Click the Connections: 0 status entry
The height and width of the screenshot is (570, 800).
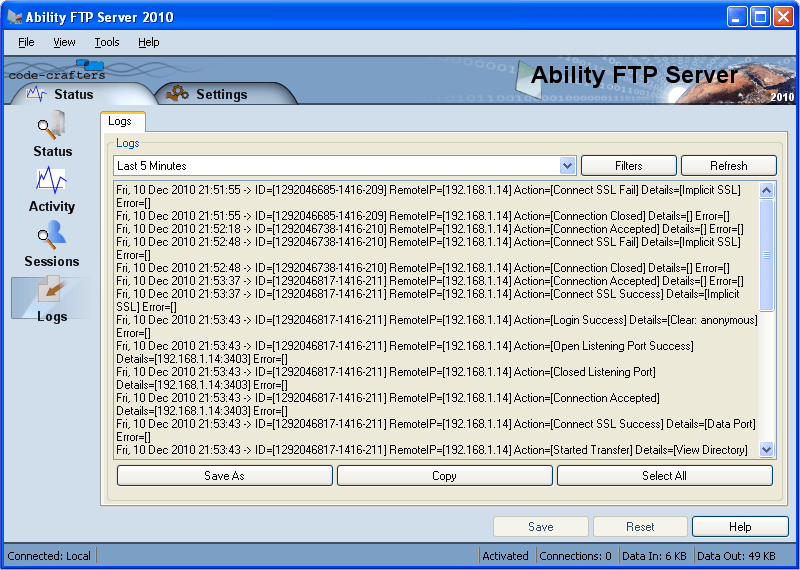576,556
